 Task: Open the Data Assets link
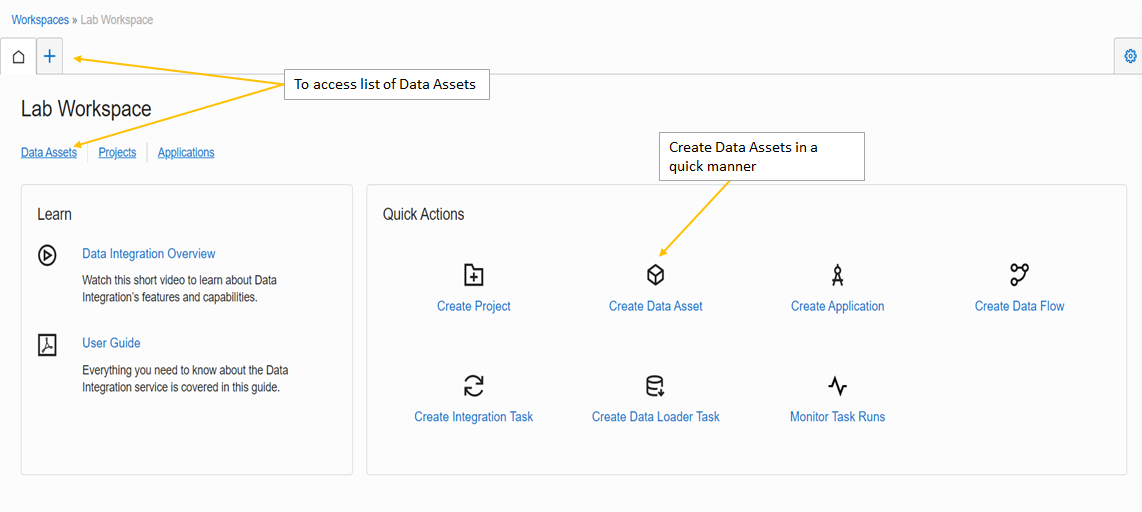click(x=49, y=153)
